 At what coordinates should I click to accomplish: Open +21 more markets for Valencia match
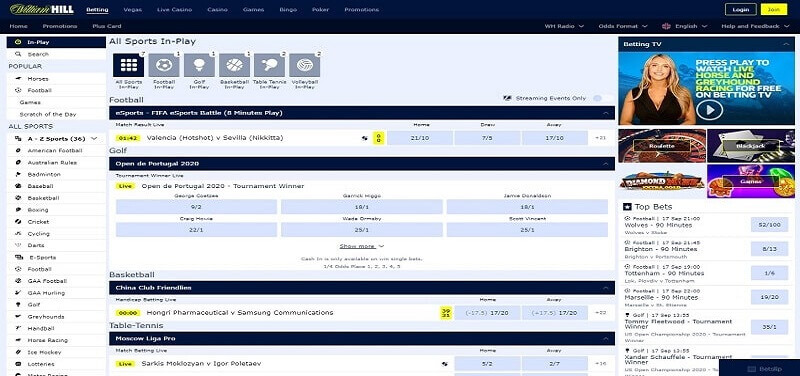601,138
